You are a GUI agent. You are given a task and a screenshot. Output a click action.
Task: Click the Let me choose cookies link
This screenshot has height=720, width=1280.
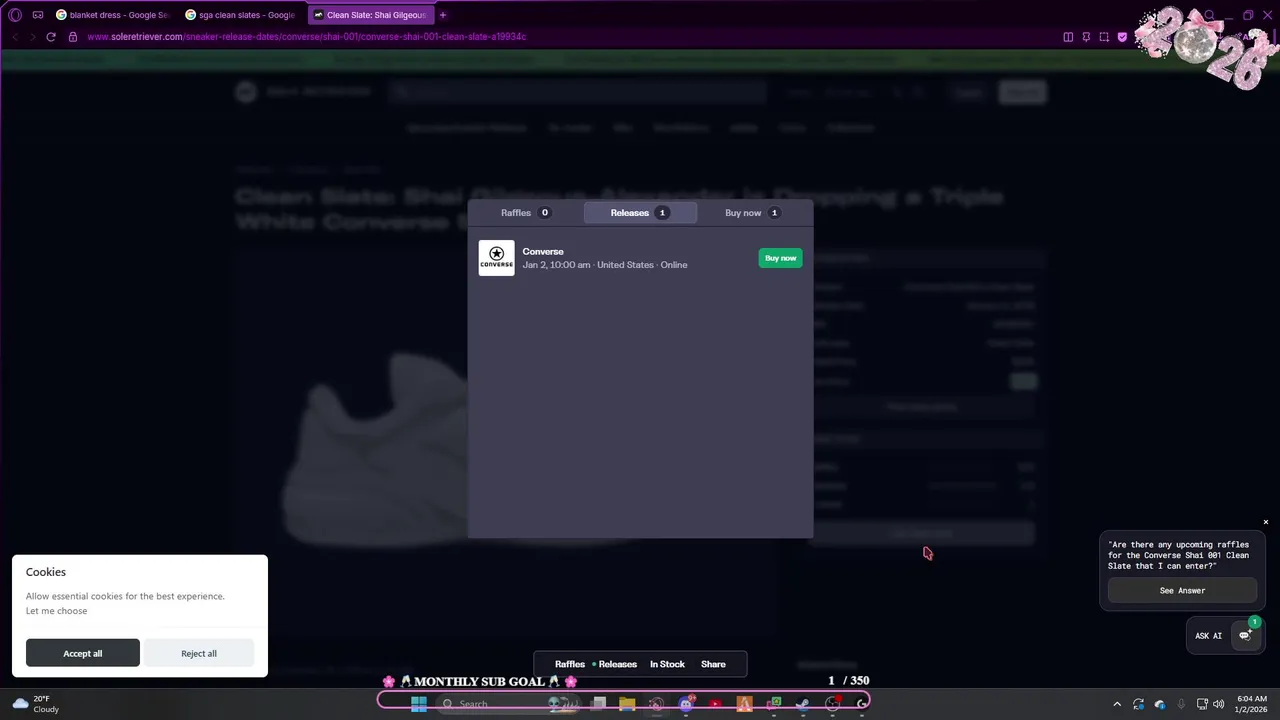tap(56, 611)
